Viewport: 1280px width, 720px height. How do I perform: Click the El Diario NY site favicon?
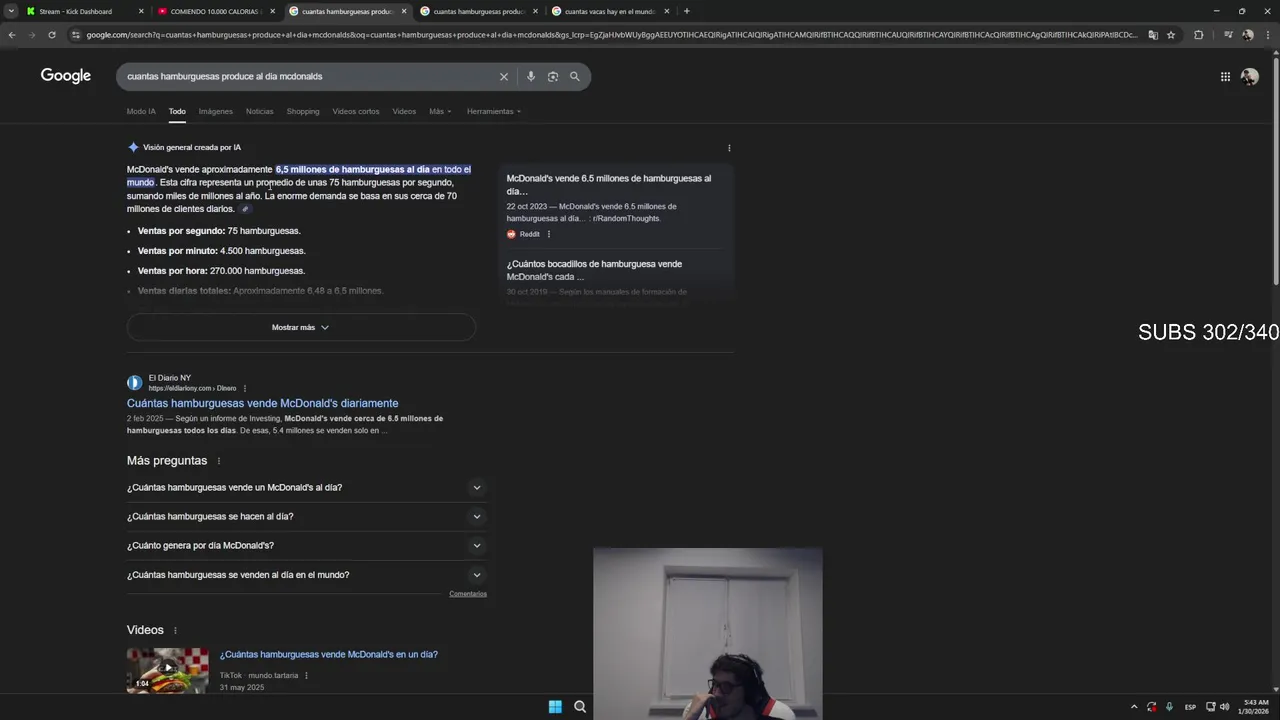134,382
